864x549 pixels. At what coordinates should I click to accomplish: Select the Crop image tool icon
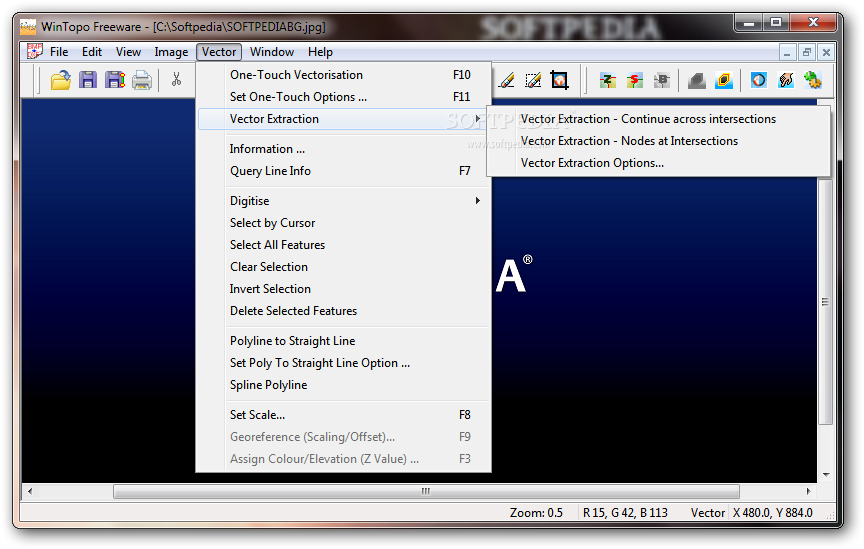coord(559,80)
